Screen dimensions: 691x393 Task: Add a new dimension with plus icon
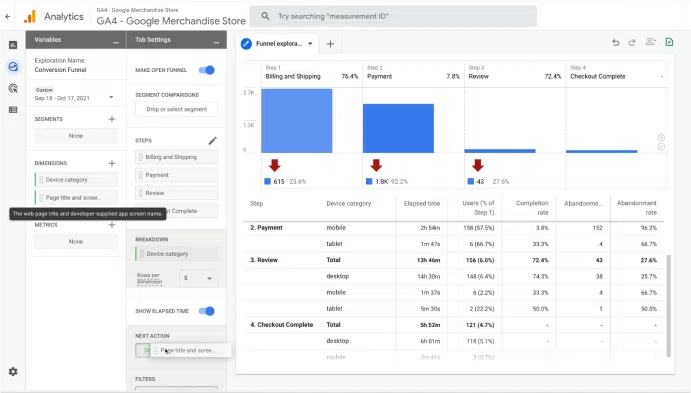click(112, 163)
